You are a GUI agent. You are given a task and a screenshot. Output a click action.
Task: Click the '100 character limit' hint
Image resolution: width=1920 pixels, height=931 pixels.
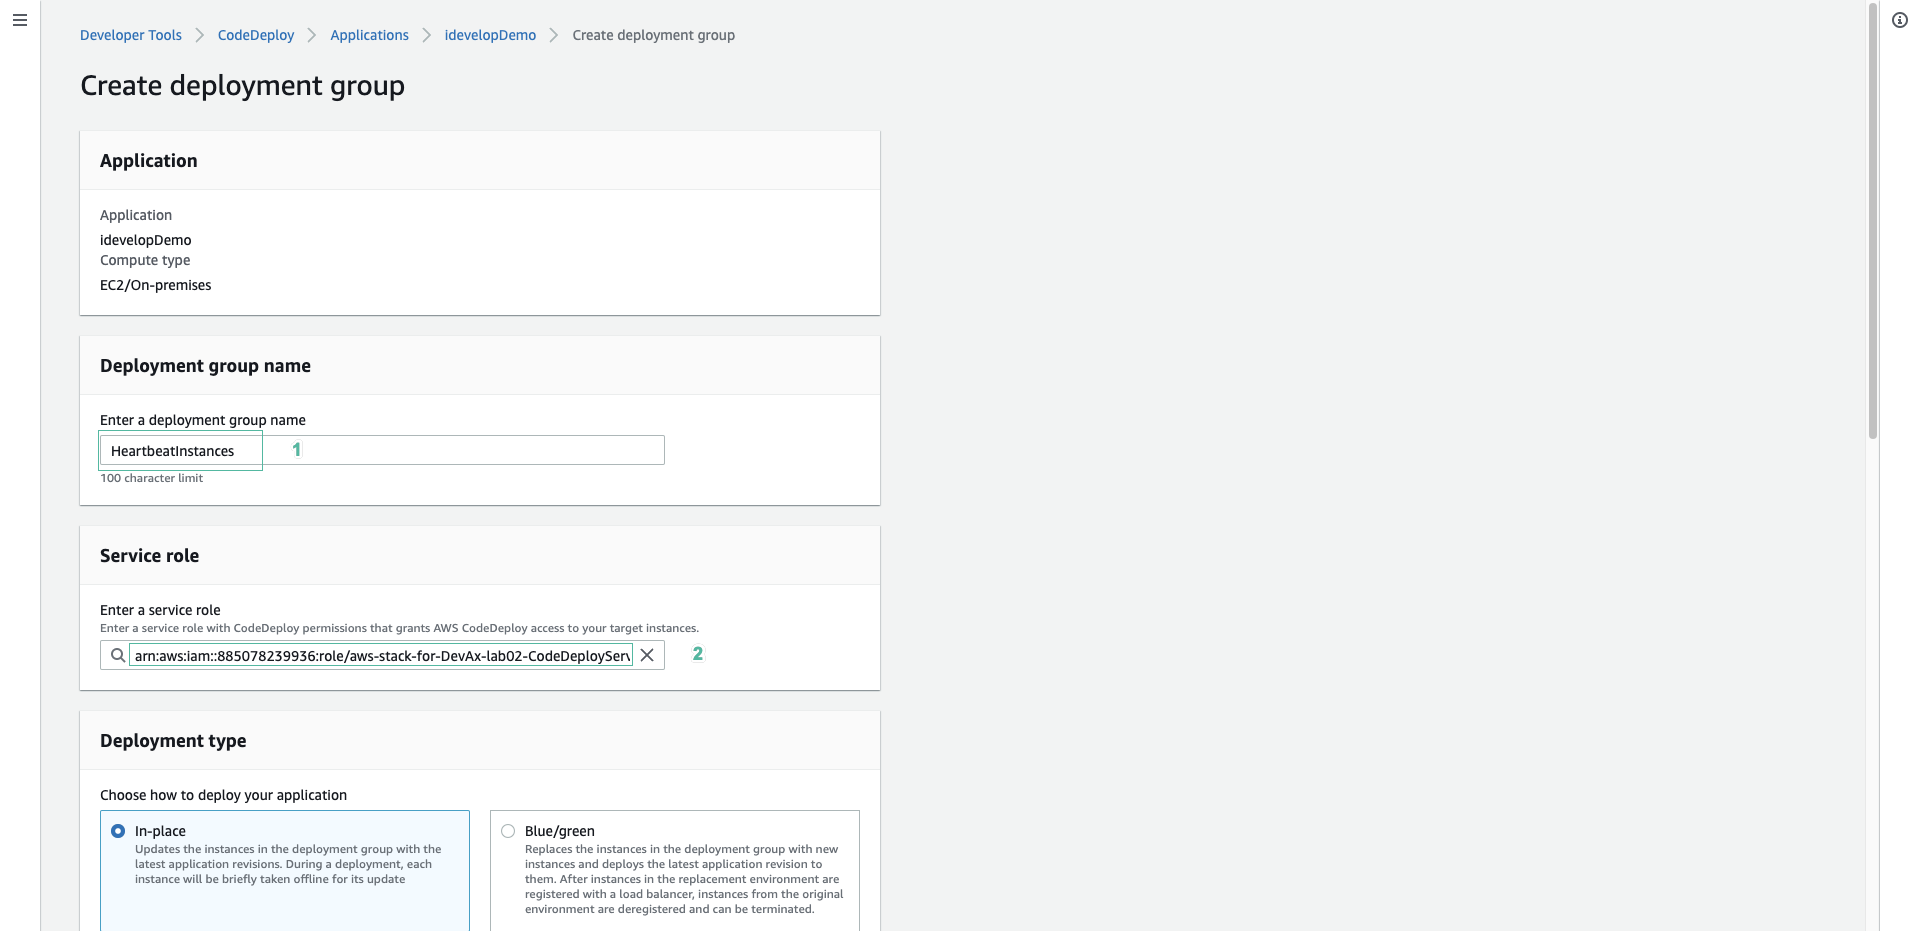[152, 478]
